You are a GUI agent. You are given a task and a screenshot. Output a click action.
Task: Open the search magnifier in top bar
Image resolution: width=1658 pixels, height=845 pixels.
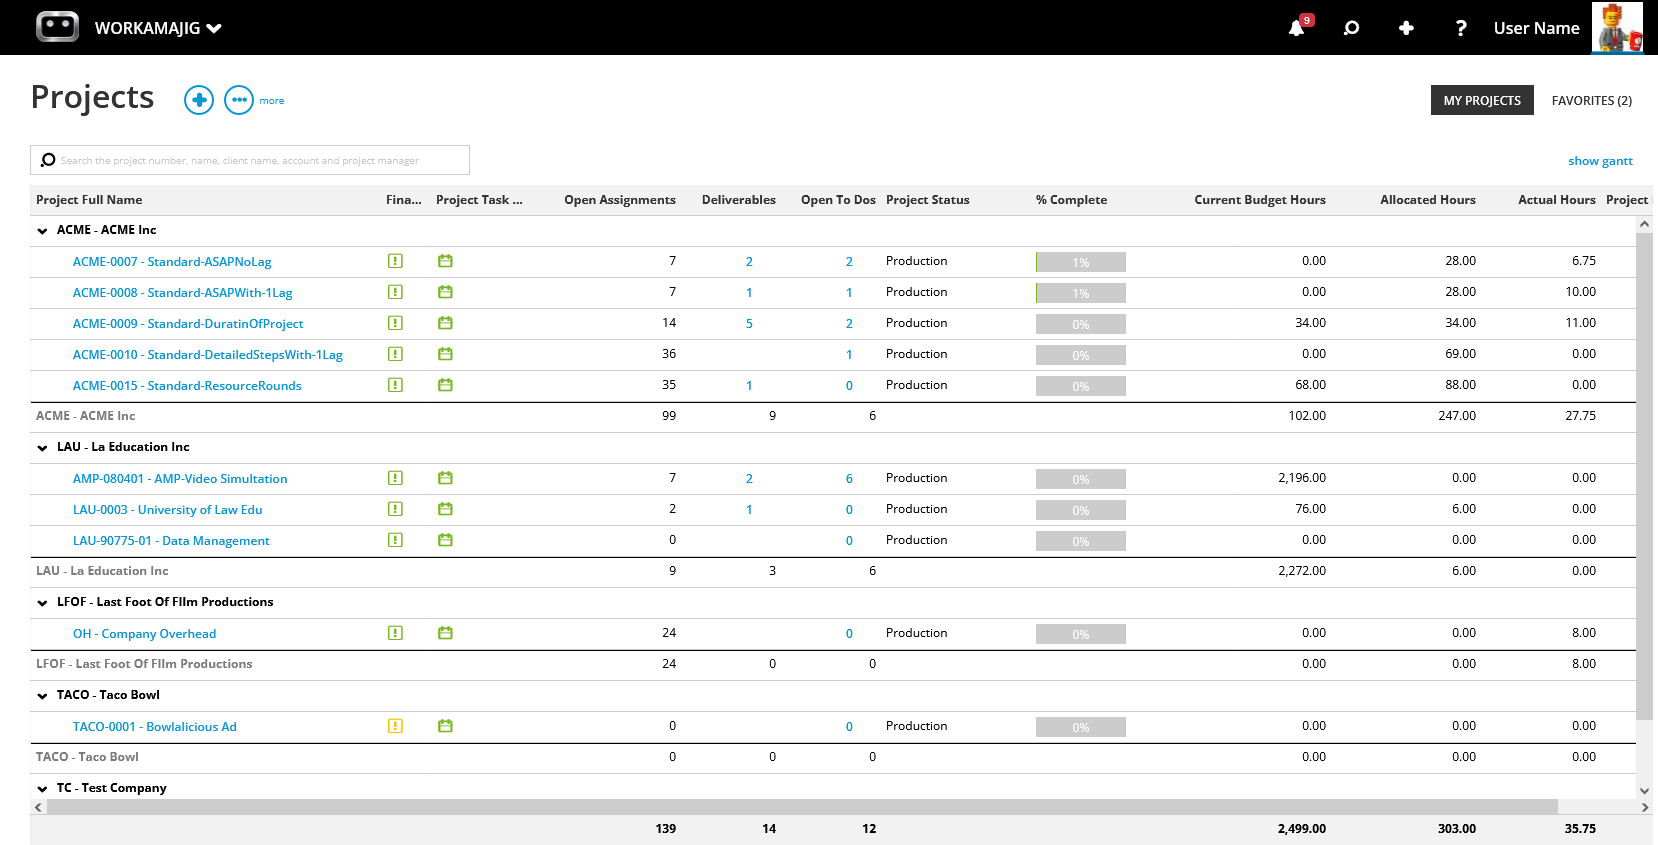(1351, 28)
